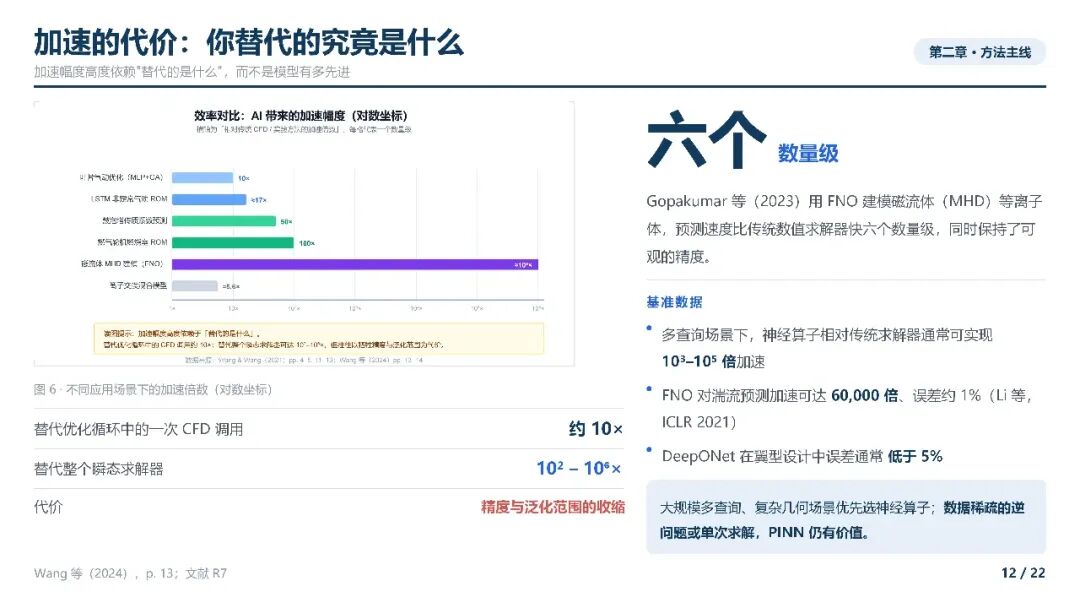Screen dimensions: 1080x608
Task: Click the blue label '数量级'
Action: (808, 153)
